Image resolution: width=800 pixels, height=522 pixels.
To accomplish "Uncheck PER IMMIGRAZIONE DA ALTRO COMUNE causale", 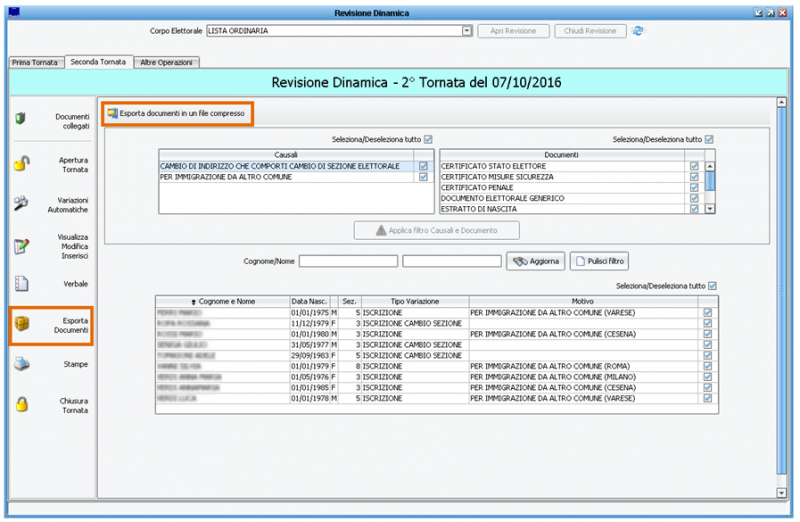I will coord(424,177).
